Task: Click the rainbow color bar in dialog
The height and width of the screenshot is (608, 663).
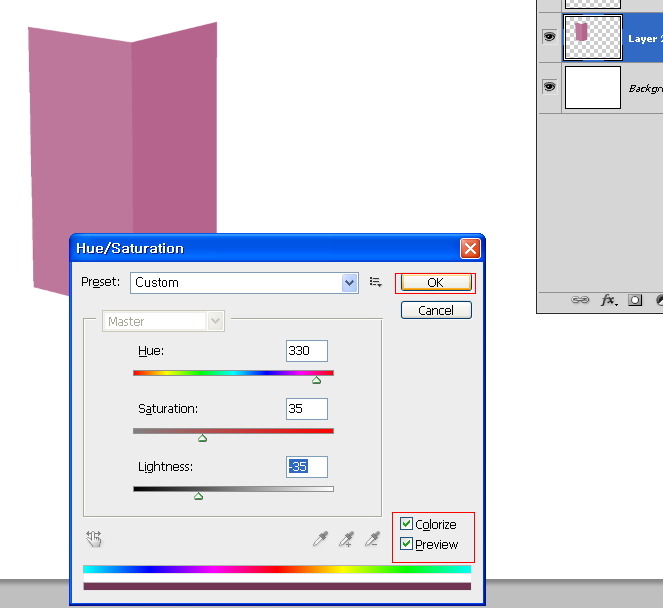Action: pyautogui.click(x=277, y=570)
